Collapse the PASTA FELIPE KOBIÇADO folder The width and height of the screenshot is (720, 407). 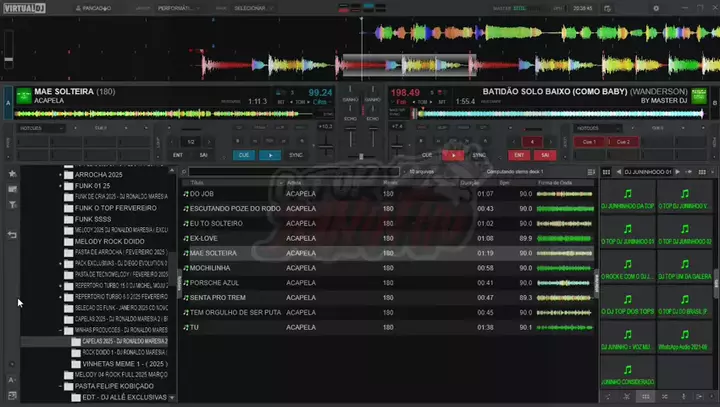60,386
